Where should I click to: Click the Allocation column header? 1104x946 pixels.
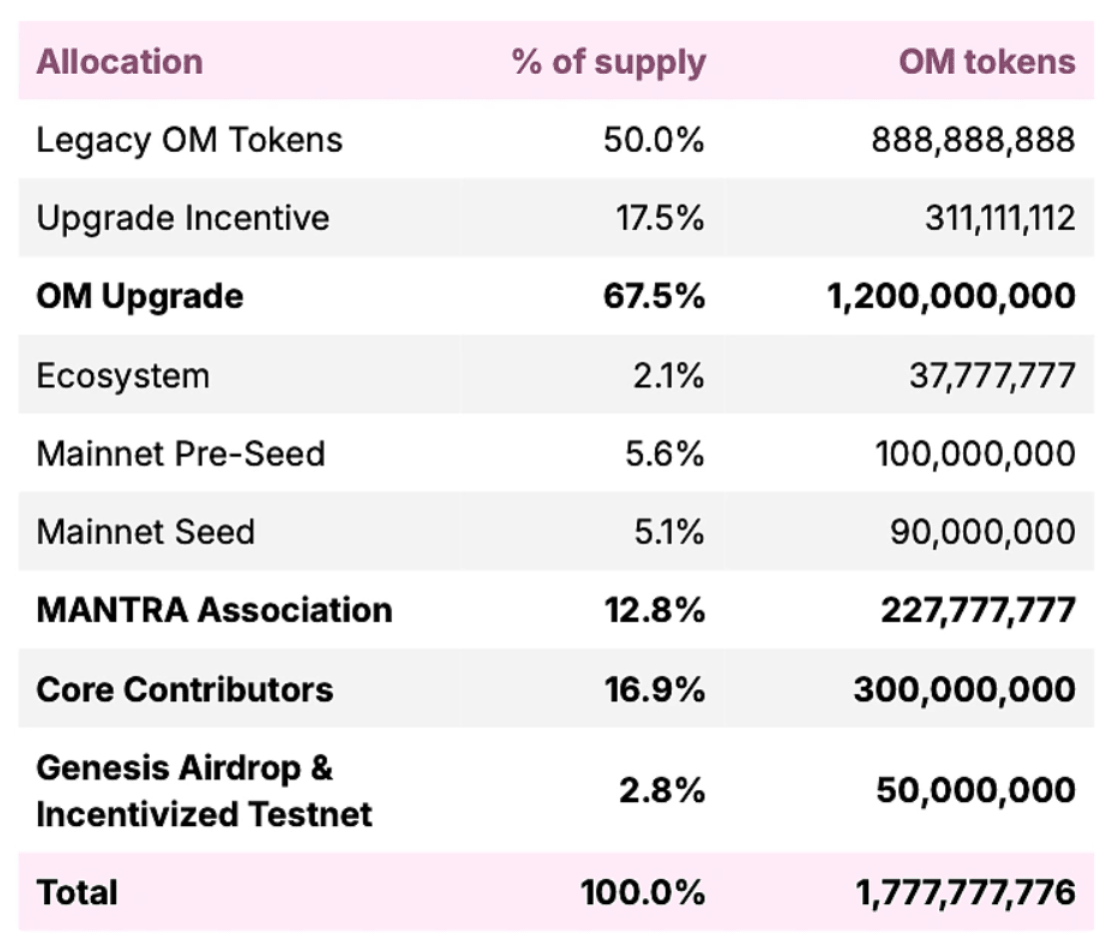click(x=119, y=62)
